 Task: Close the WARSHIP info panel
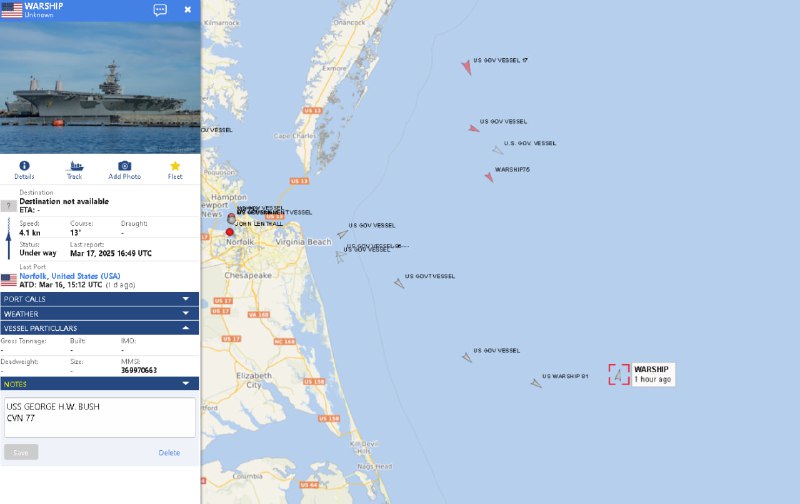pyautogui.click(x=188, y=10)
